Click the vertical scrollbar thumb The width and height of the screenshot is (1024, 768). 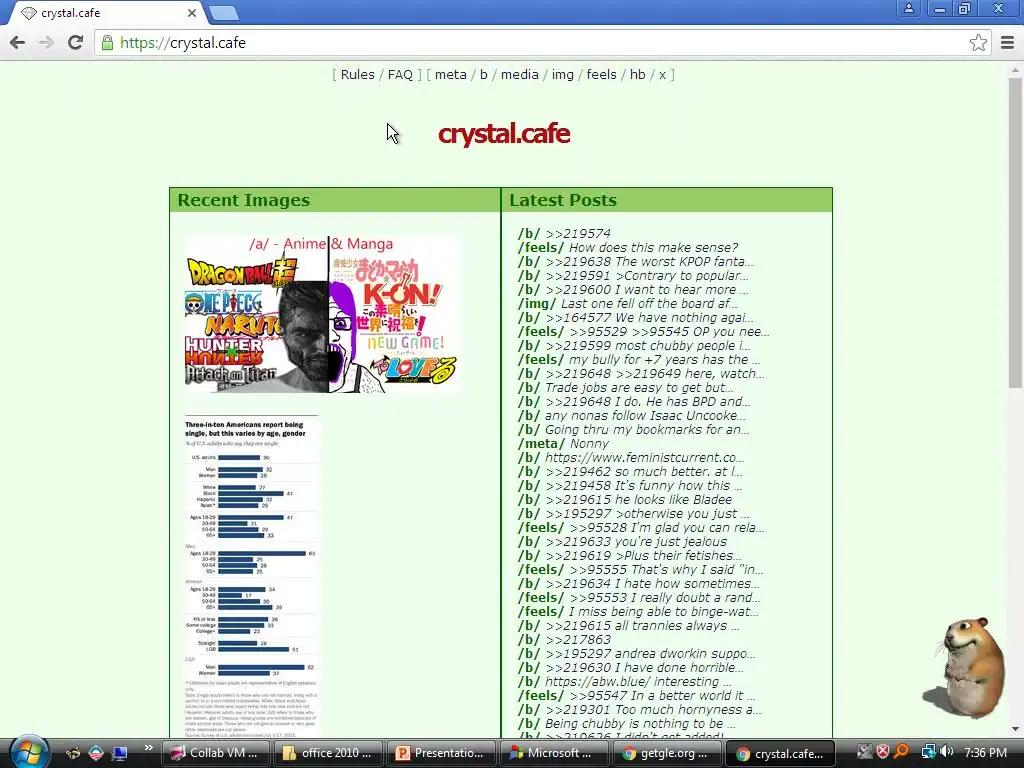tap(1016, 232)
